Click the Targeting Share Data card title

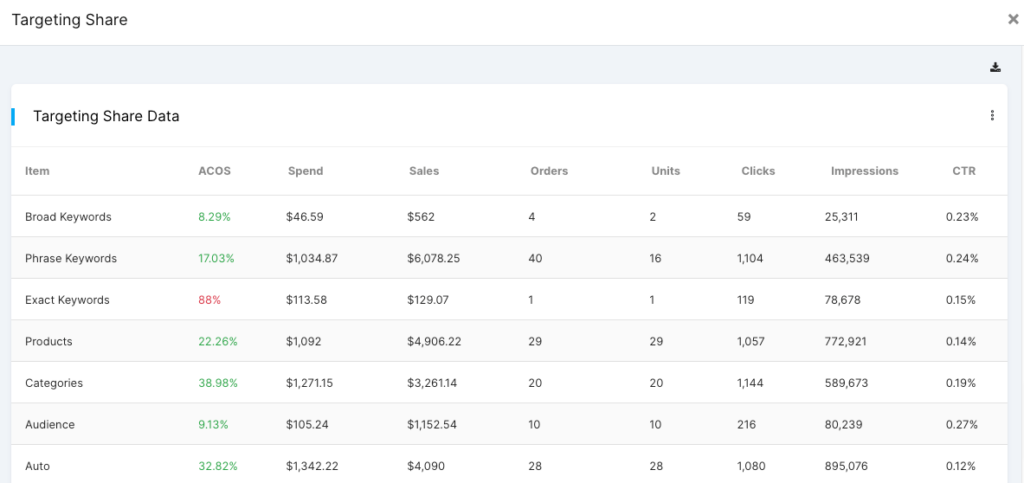click(106, 116)
